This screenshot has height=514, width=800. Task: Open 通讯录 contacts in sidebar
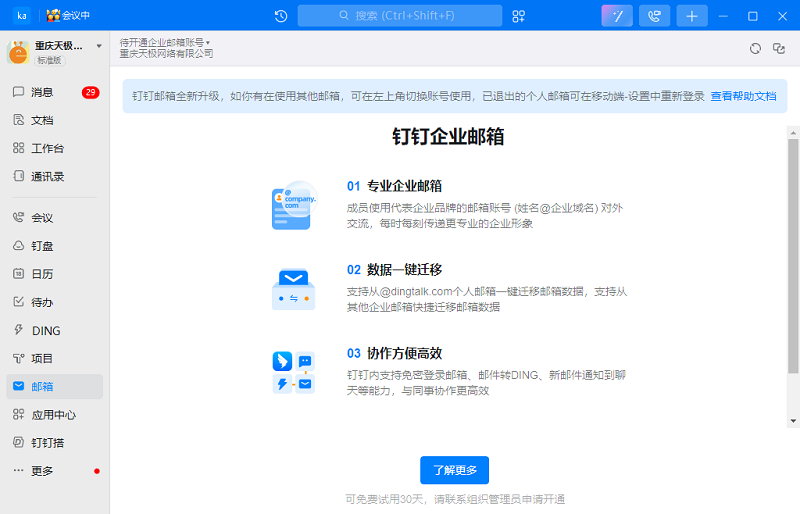pyautogui.click(x=55, y=177)
